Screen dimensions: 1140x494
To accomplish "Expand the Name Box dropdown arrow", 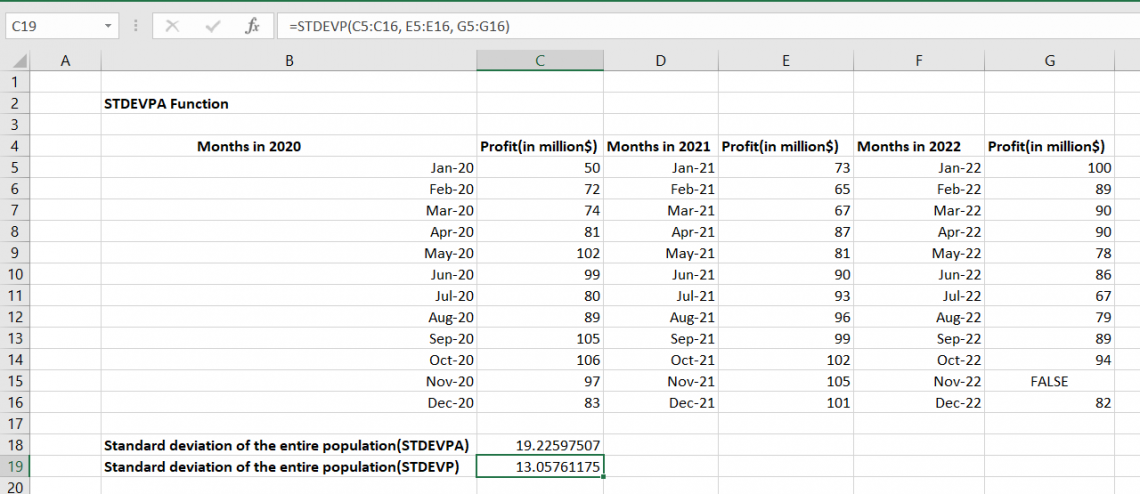I will click(108, 27).
